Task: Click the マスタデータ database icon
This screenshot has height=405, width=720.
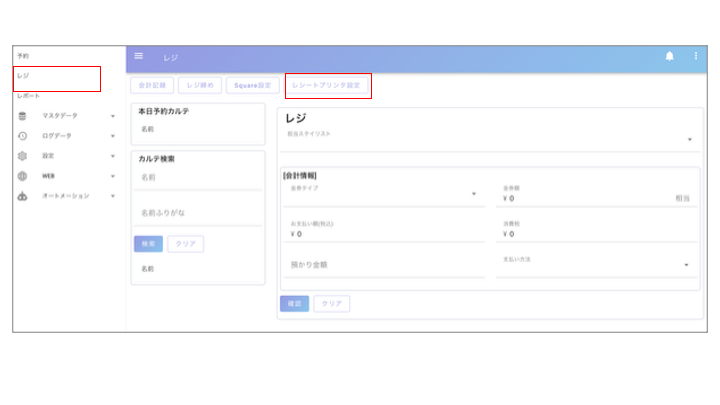Action: pyautogui.click(x=22, y=116)
